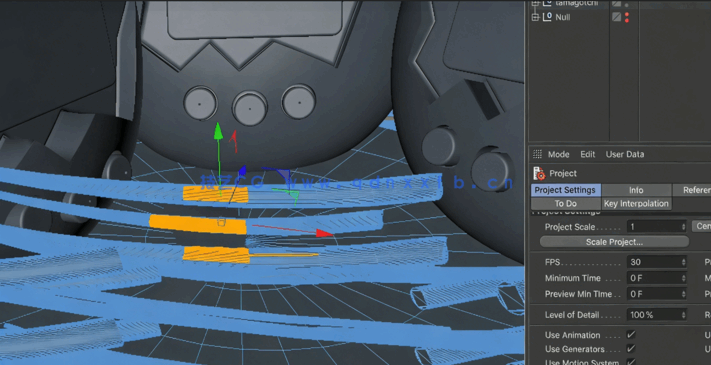Click the green Y-axis arrow gizmo
Screen dimensions: 711x365
218,131
